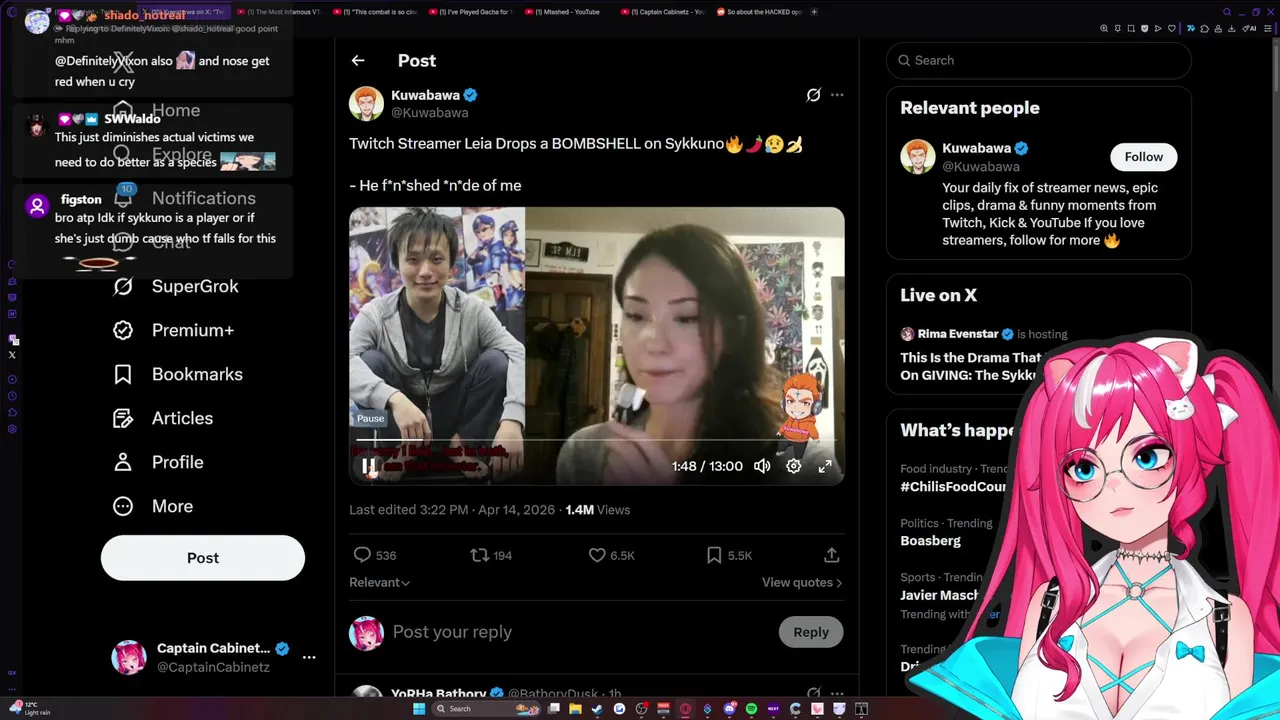Enter fullscreen on the video player
This screenshot has width=1280, height=720.
(825, 466)
